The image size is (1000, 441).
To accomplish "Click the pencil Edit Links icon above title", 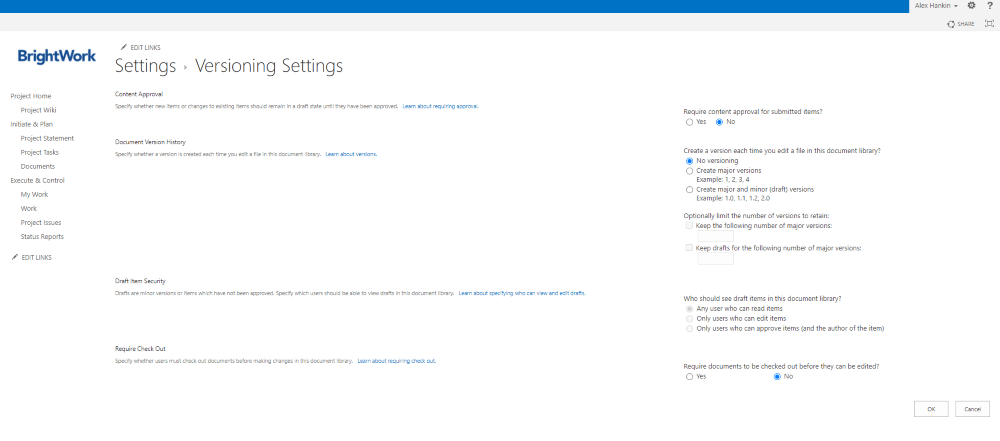I will 124,47.
